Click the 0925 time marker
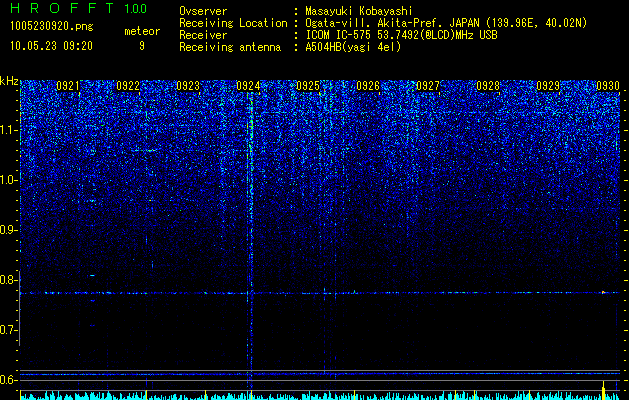629x400 pixels. click(308, 86)
